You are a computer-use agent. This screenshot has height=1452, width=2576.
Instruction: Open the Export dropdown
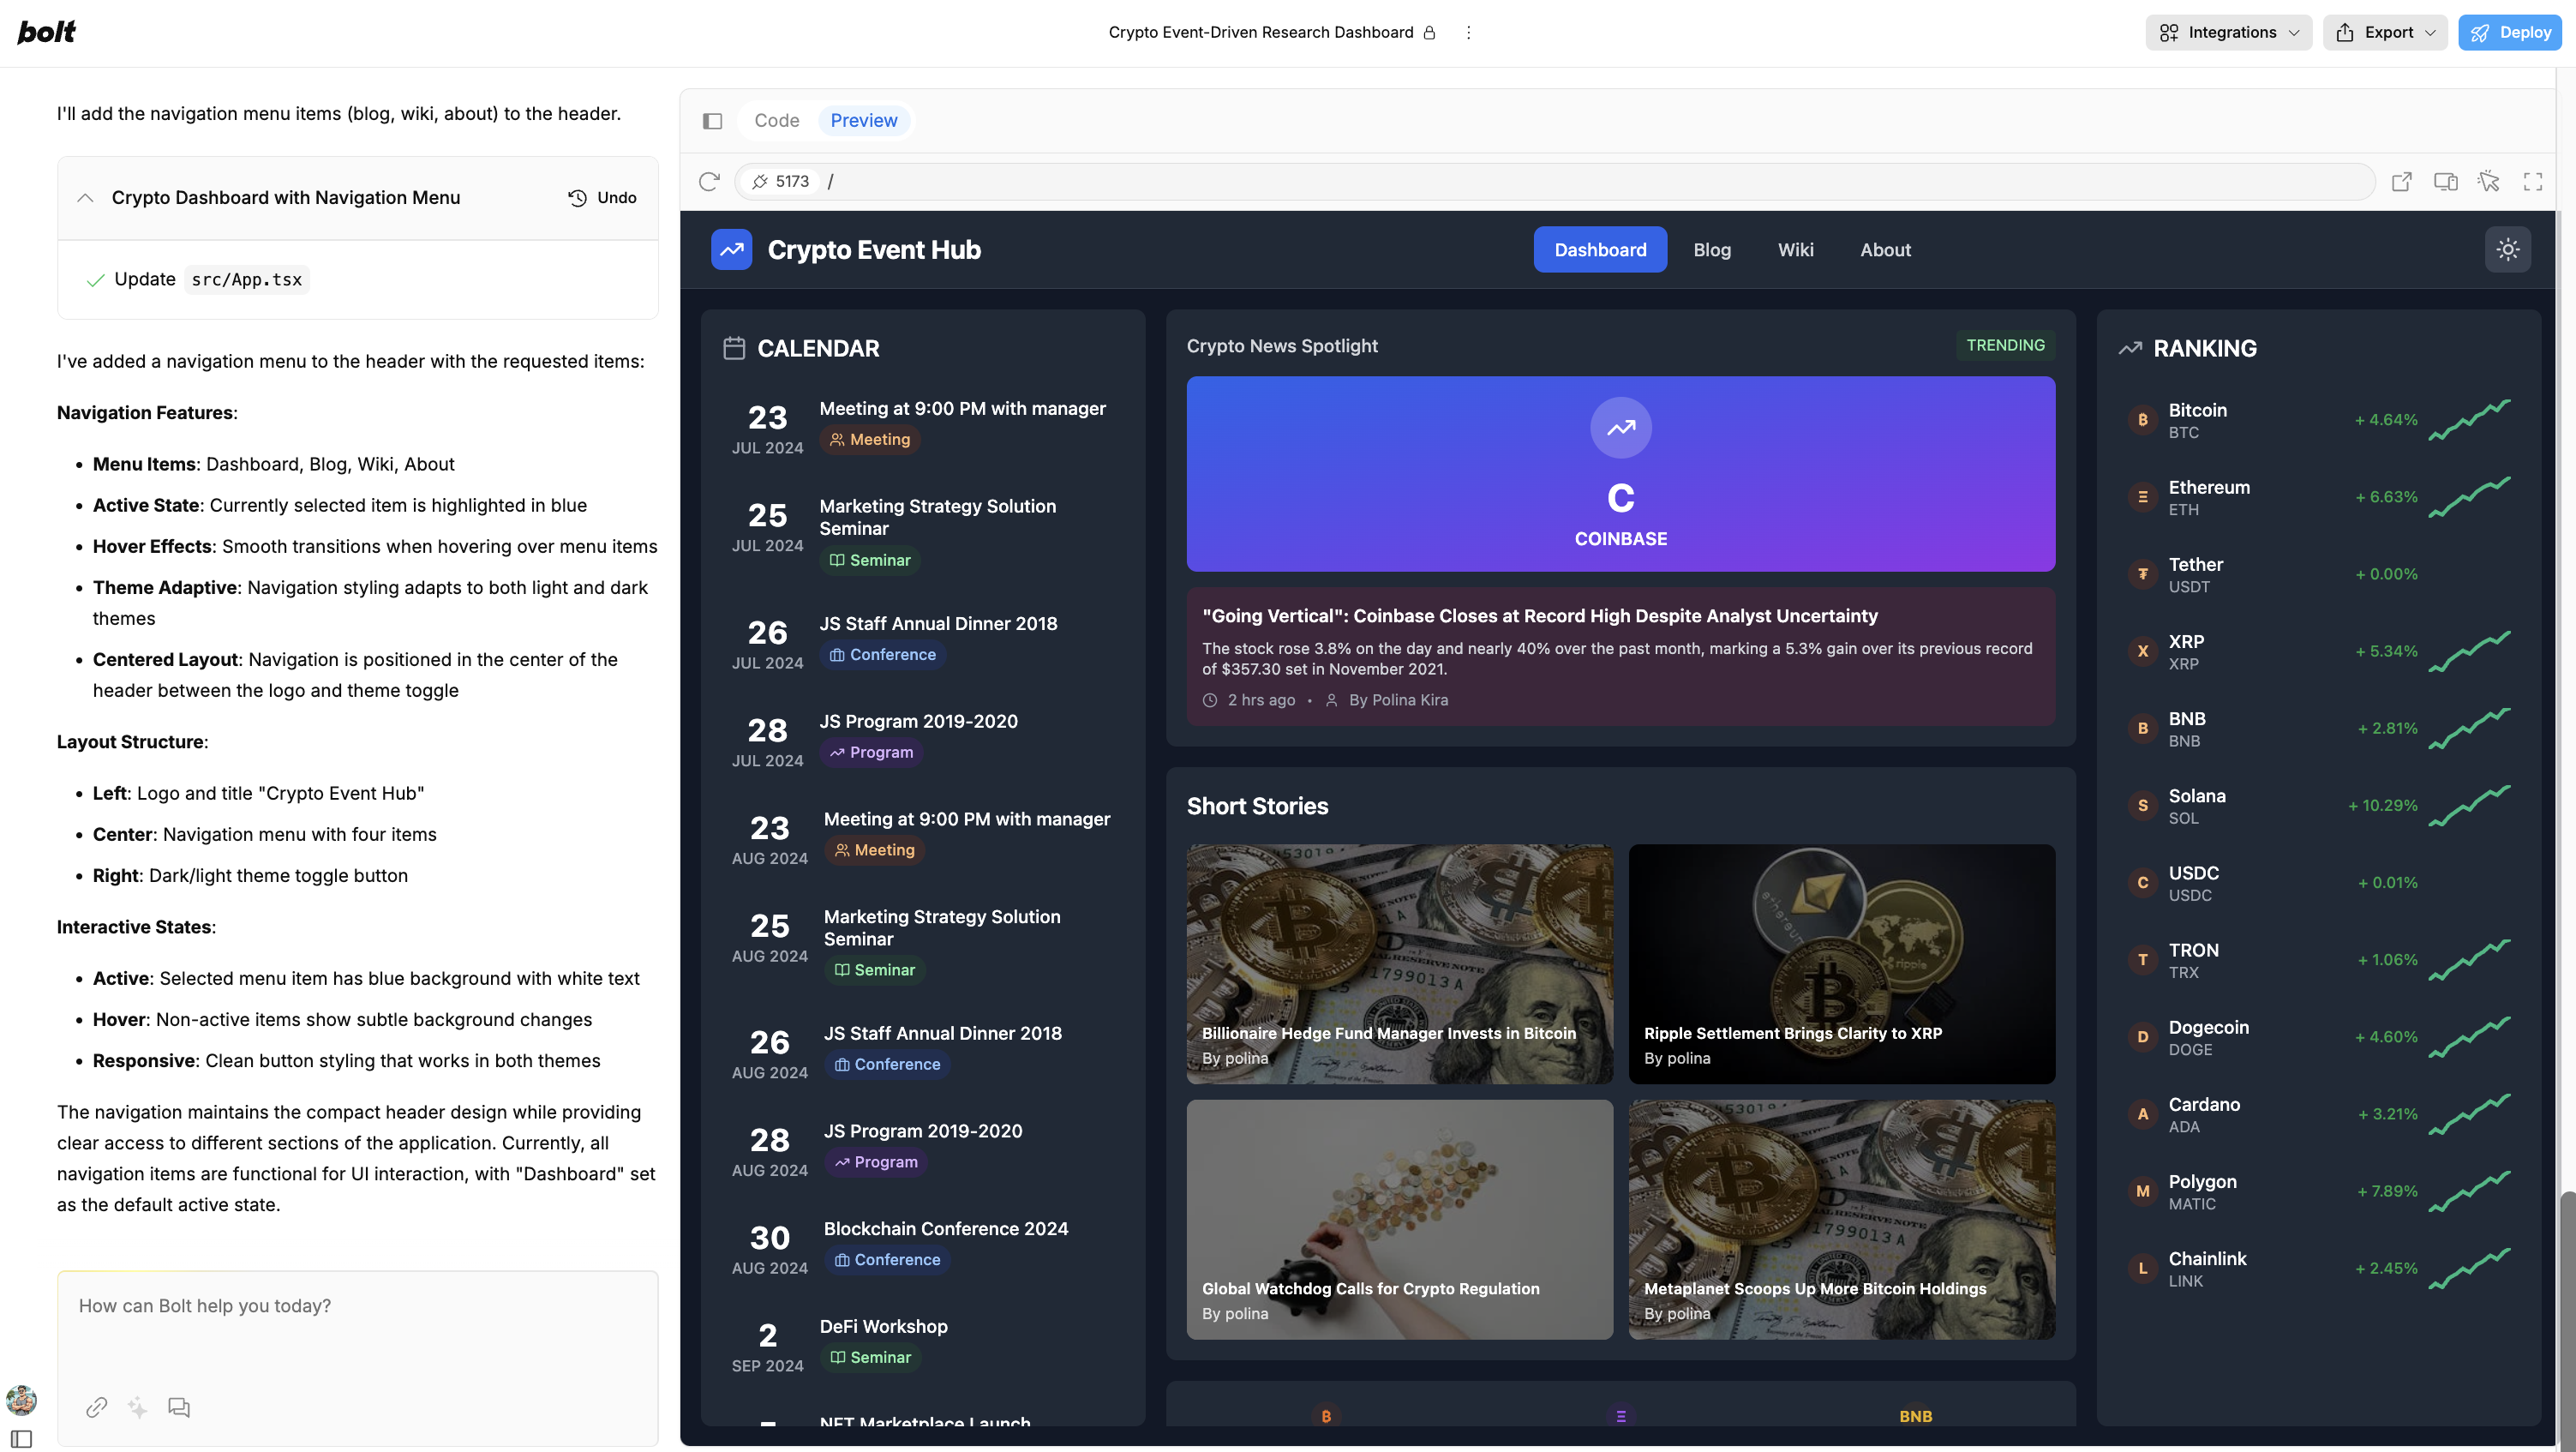tap(2384, 32)
